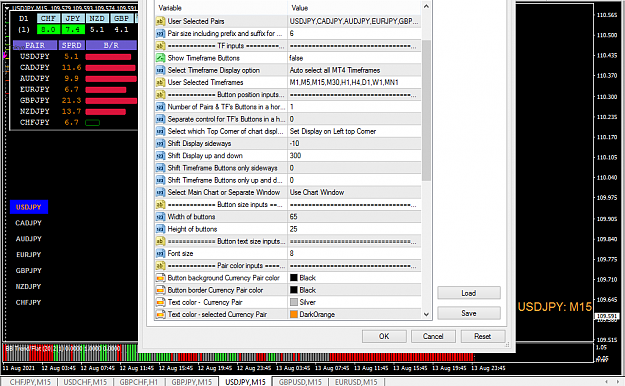Image resolution: width=625 pixels, height=386 pixels.
Task: Cancel the indicator inputs dialog
Action: [433, 336]
